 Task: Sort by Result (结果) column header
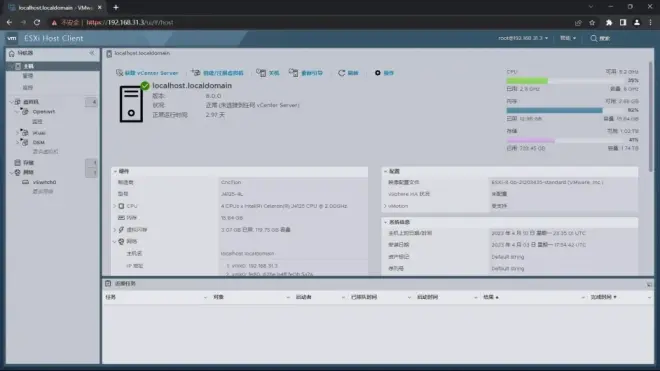[490, 297]
